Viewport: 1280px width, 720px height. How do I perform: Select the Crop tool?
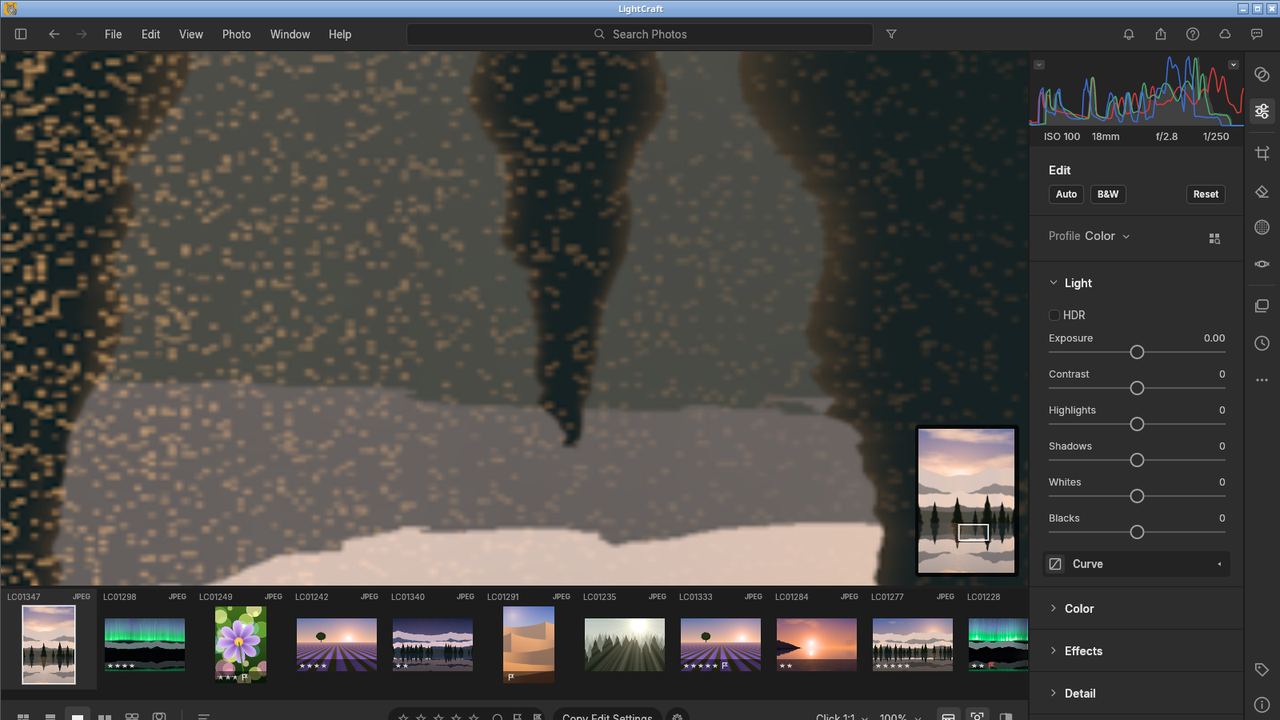click(1262, 153)
